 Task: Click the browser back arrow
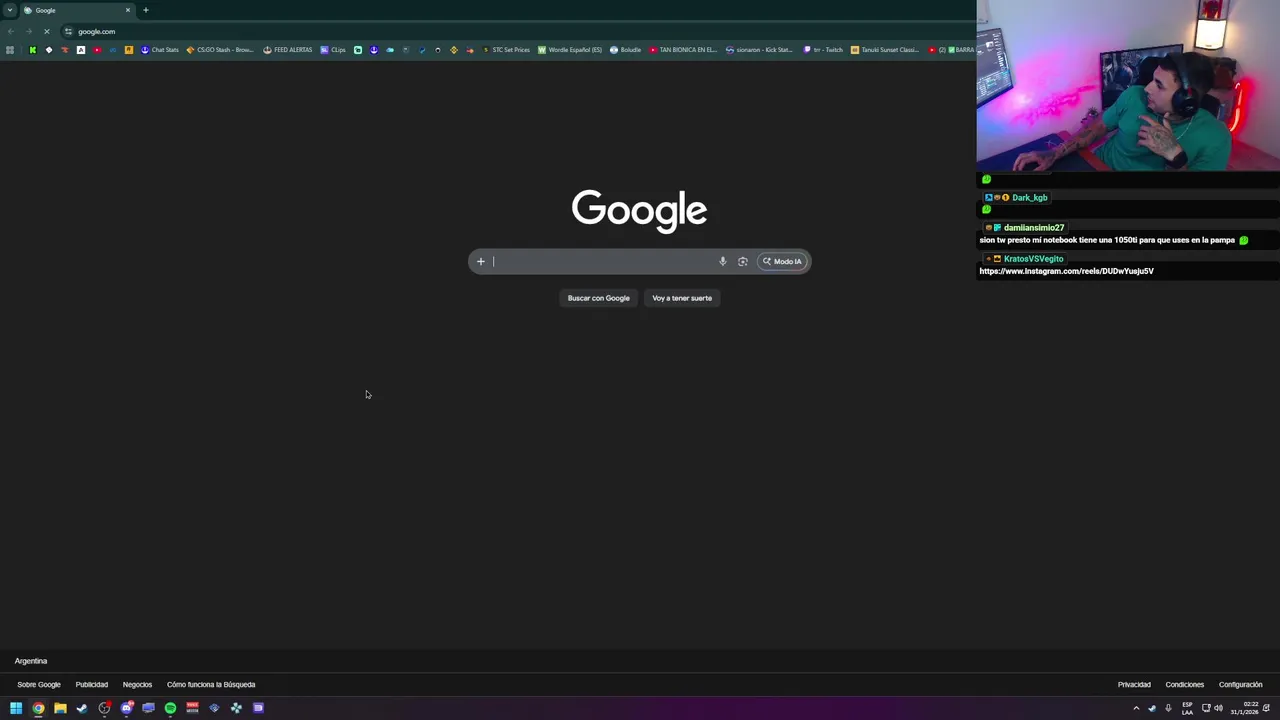10,31
